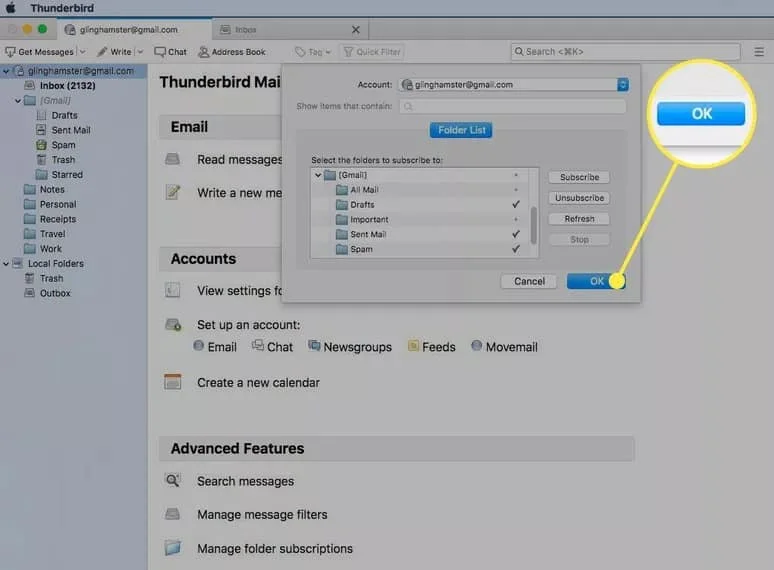Select the Folder List tab
The width and height of the screenshot is (774, 570).
click(x=461, y=130)
